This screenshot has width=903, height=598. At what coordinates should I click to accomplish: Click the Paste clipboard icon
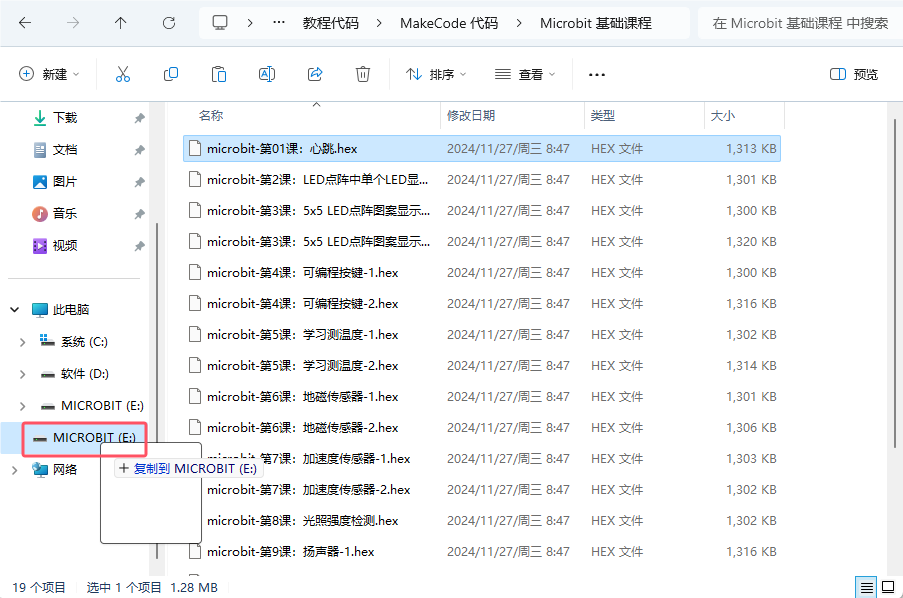point(219,74)
